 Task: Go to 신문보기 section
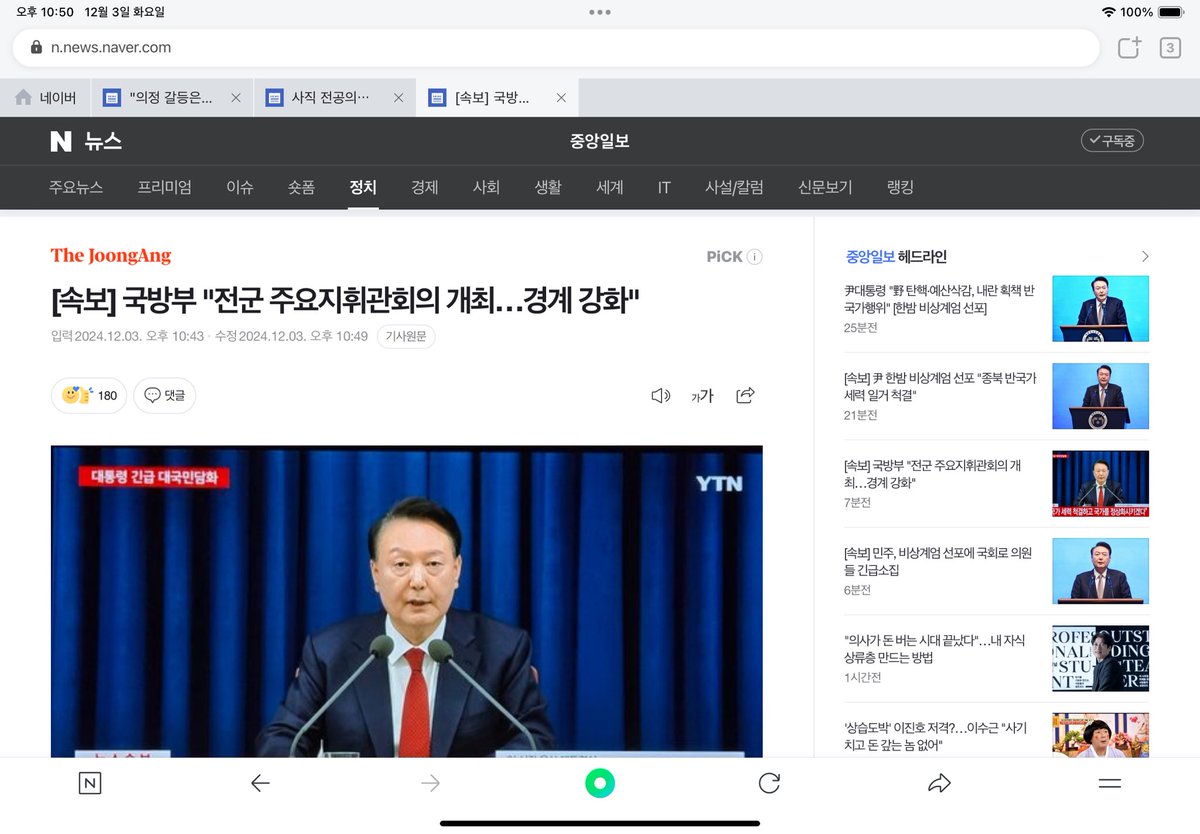click(825, 187)
